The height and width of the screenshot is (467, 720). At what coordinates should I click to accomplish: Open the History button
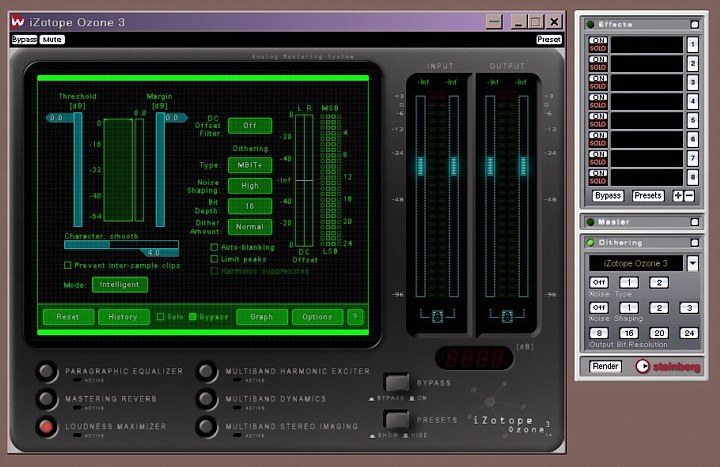coord(123,317)
